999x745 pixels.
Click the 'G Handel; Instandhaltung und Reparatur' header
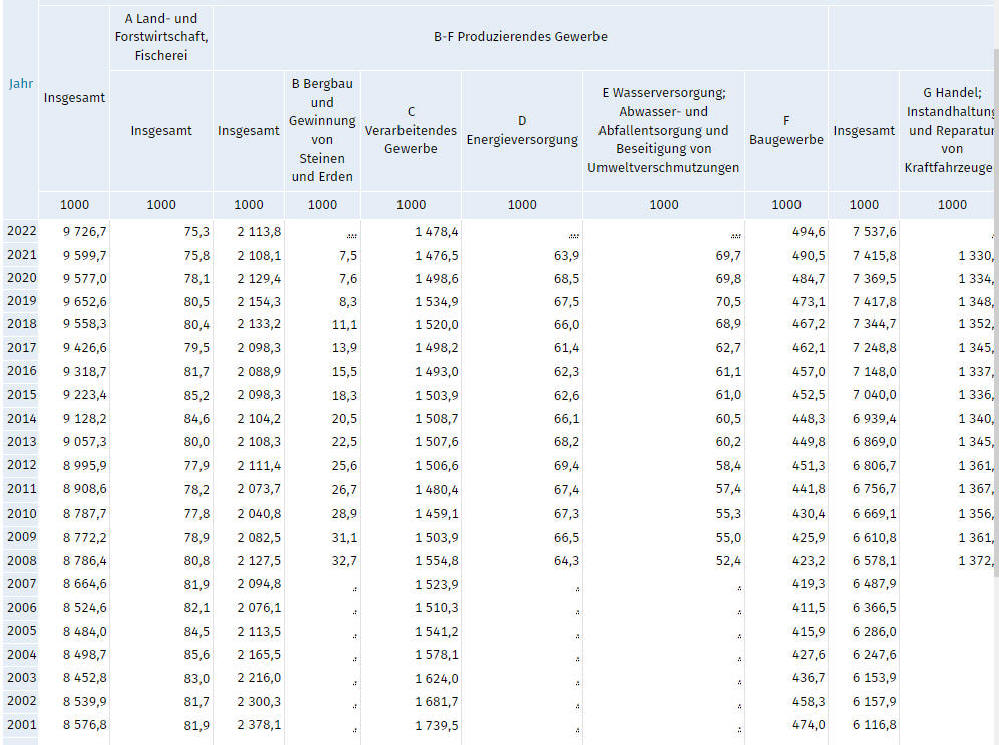point(949,130)
